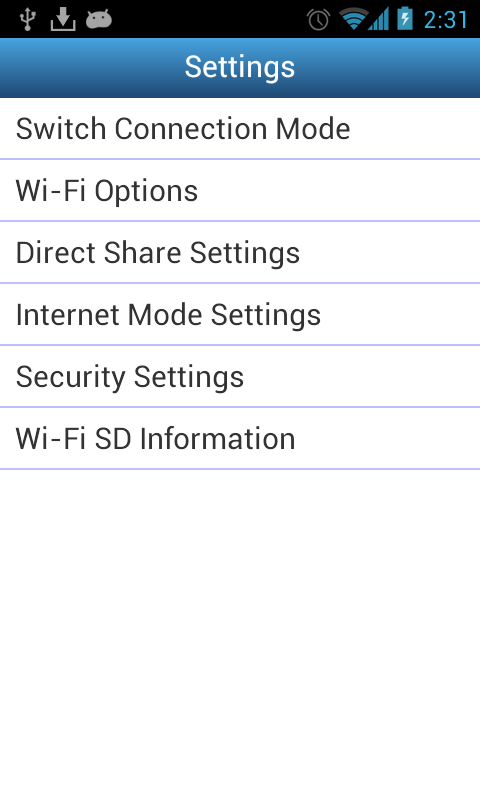Tap the alarm clock status icon
The width and height of the screenshot is (480, 800).
point(318,20)
